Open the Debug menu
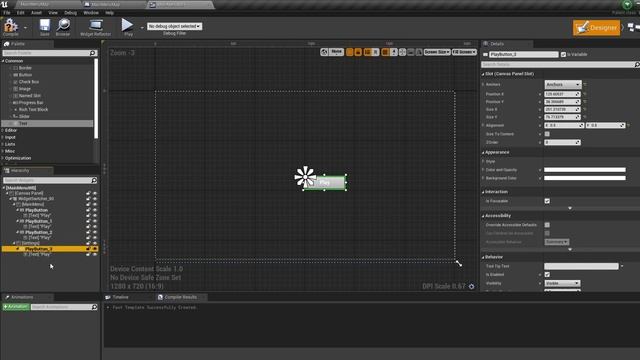 (70, 13)
